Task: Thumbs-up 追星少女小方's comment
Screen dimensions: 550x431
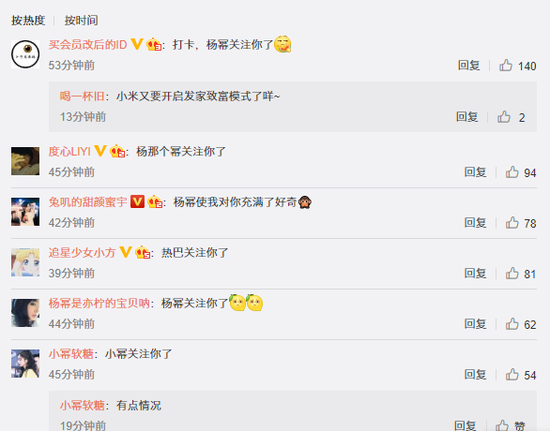Action: (512, 273)
